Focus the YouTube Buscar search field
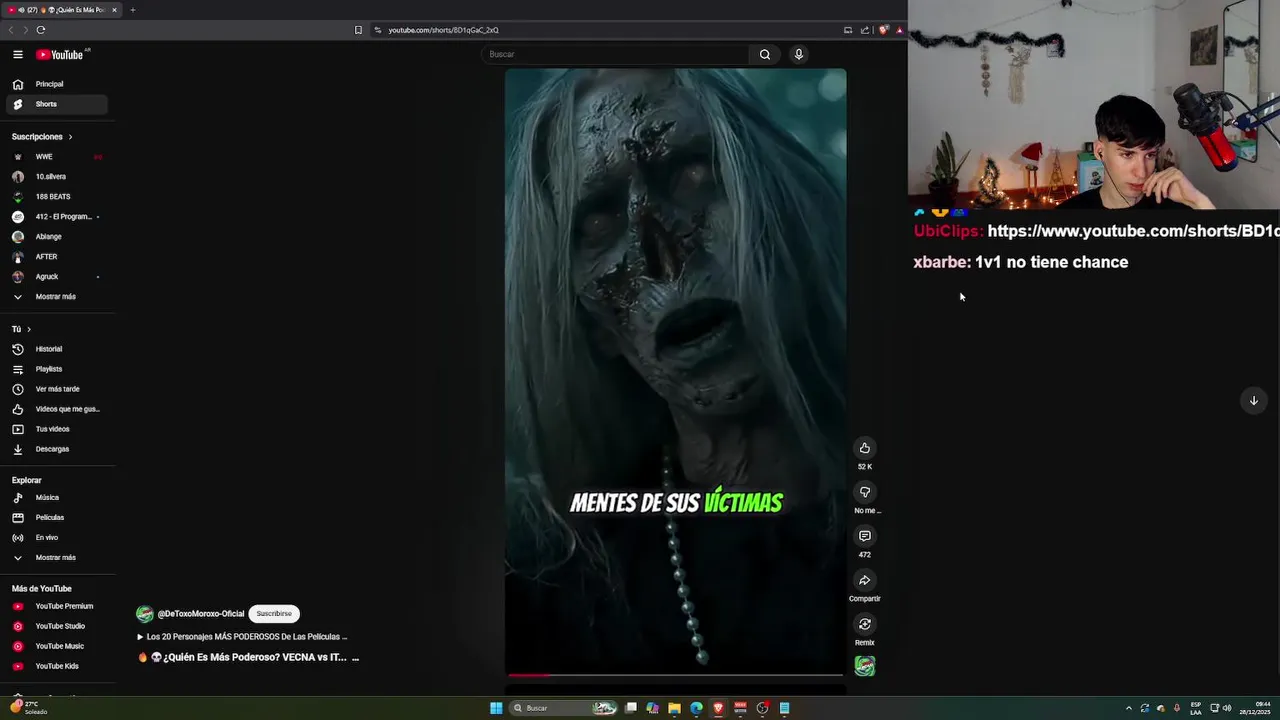This screenshot has height=720, width=1280. [x=615, y=55]
